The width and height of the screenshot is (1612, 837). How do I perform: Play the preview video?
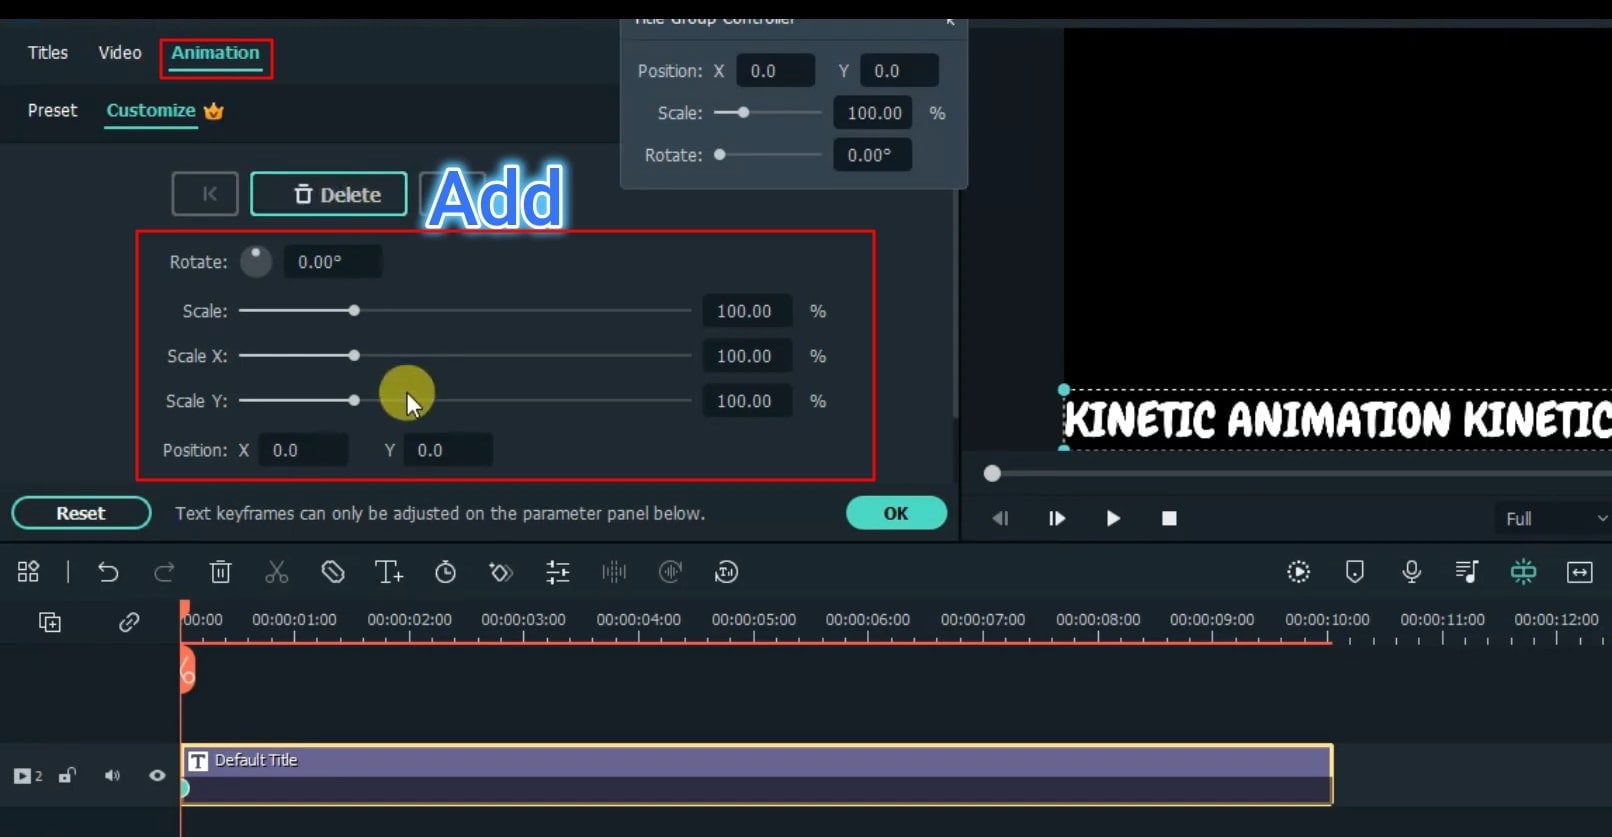coord(1113,518)
